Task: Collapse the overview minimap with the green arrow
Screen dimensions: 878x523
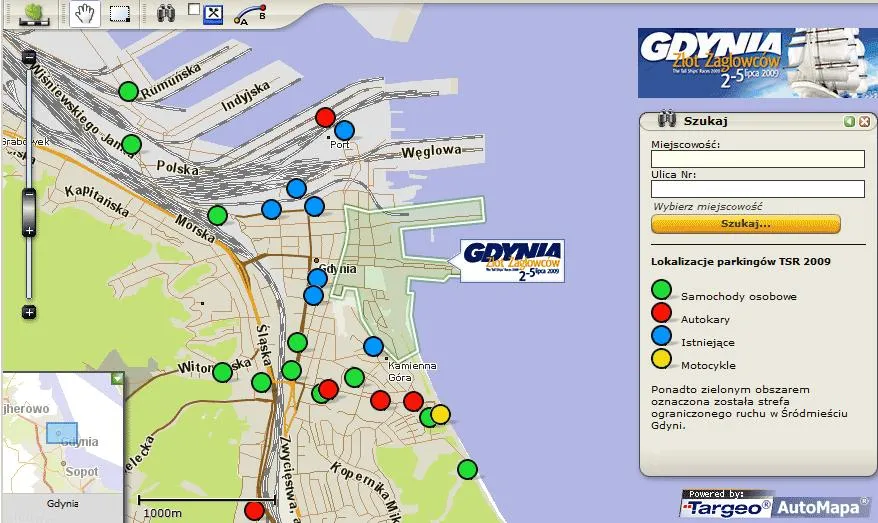Action: point(118,379)
